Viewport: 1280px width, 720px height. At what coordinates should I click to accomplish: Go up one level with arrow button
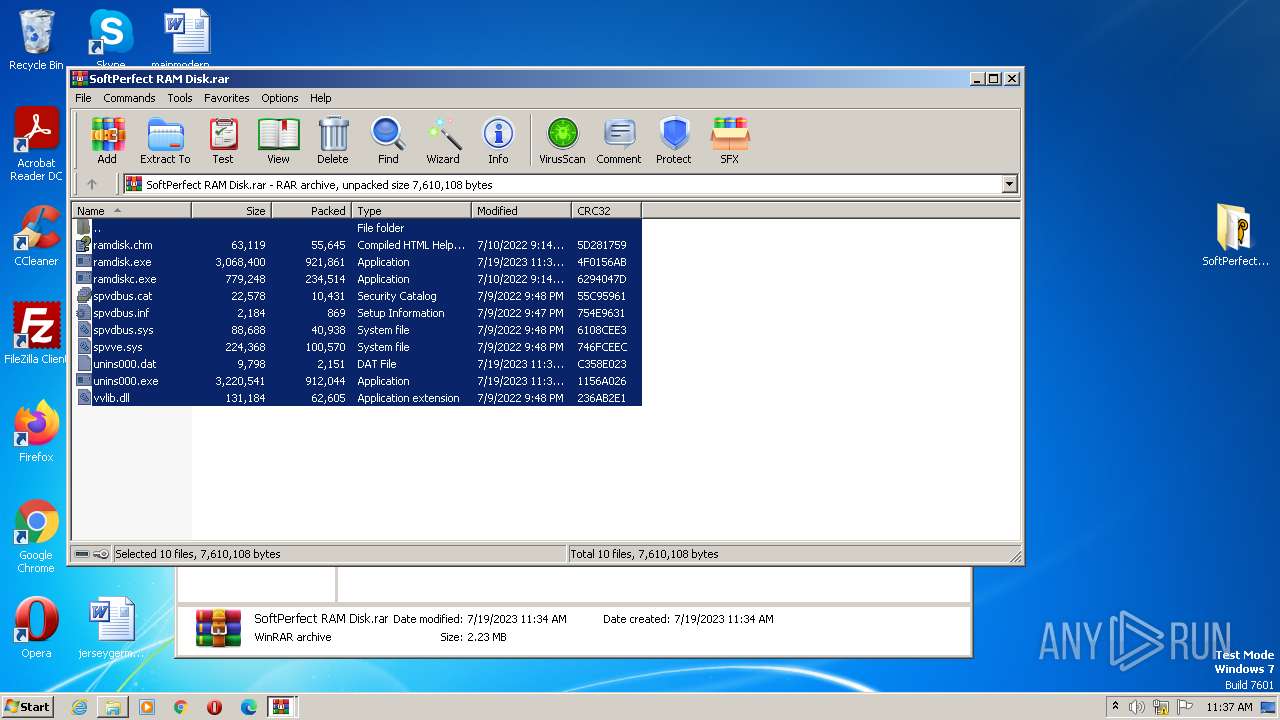pyautogui.click(x=92, y=184)
